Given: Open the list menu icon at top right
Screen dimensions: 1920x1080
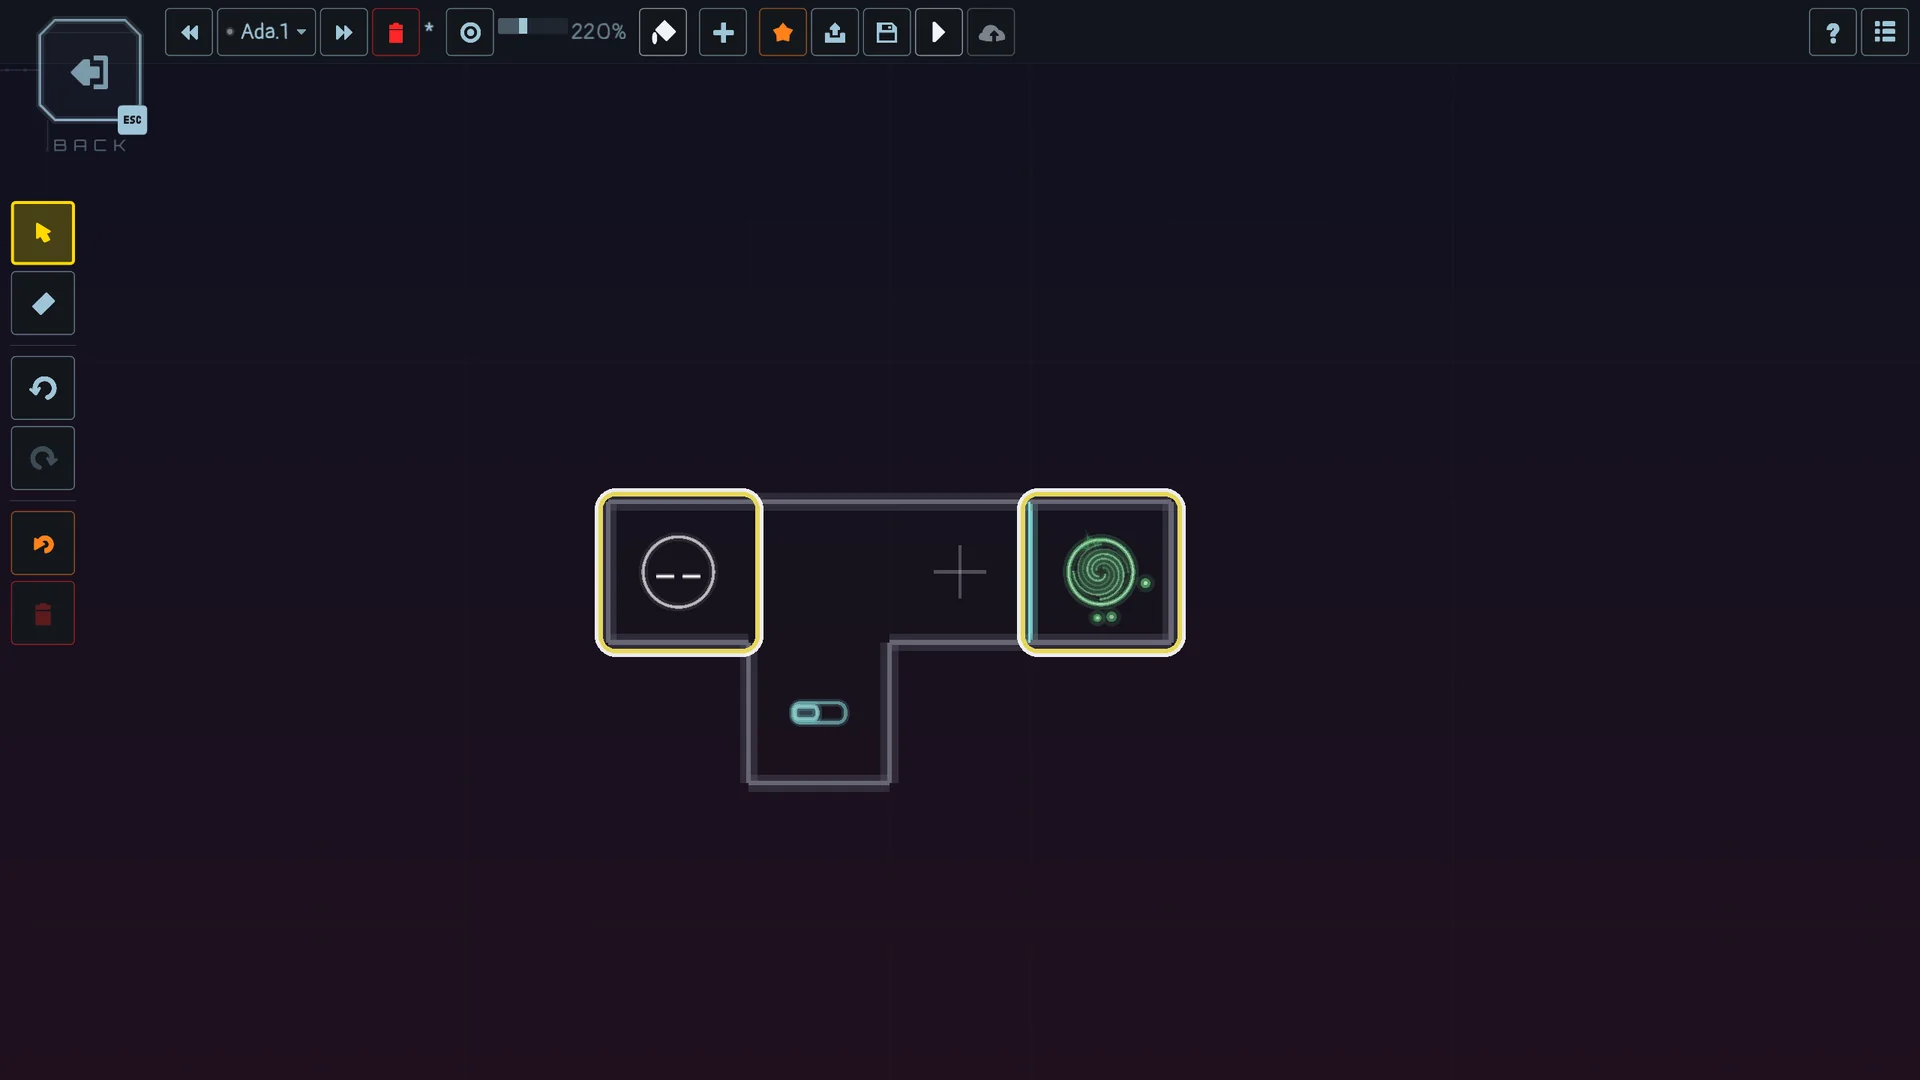Looking at the screenshot, I should (1885, 32).
